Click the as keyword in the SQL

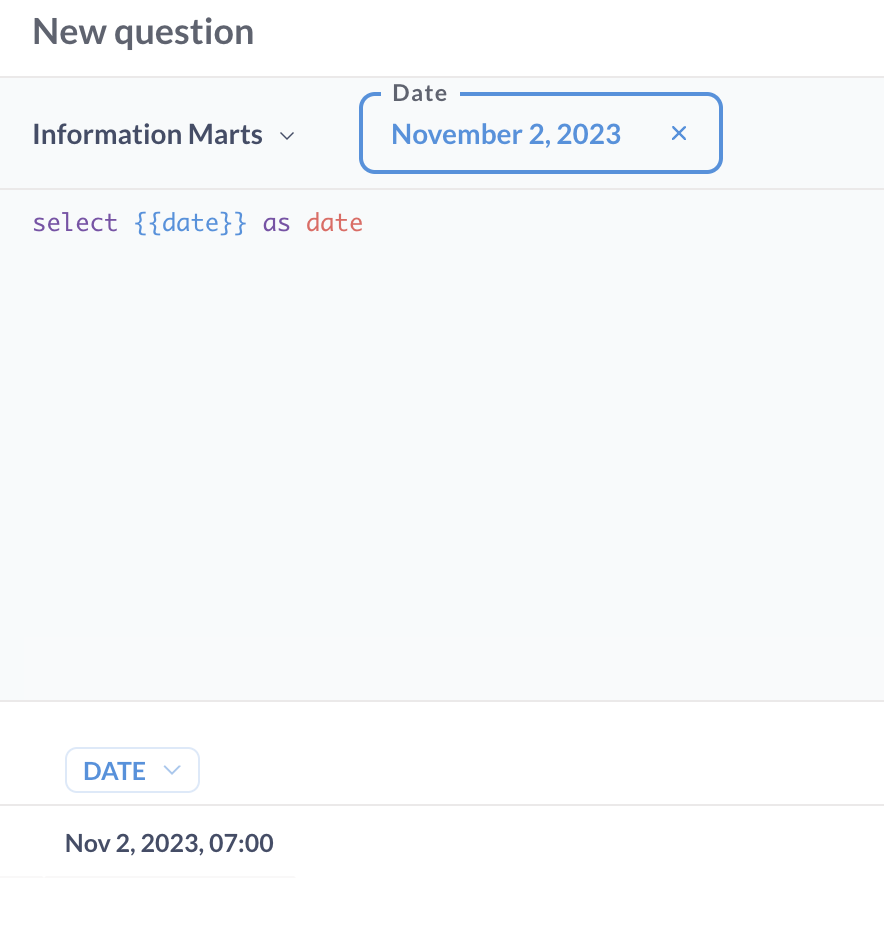[x=276, y=222]
